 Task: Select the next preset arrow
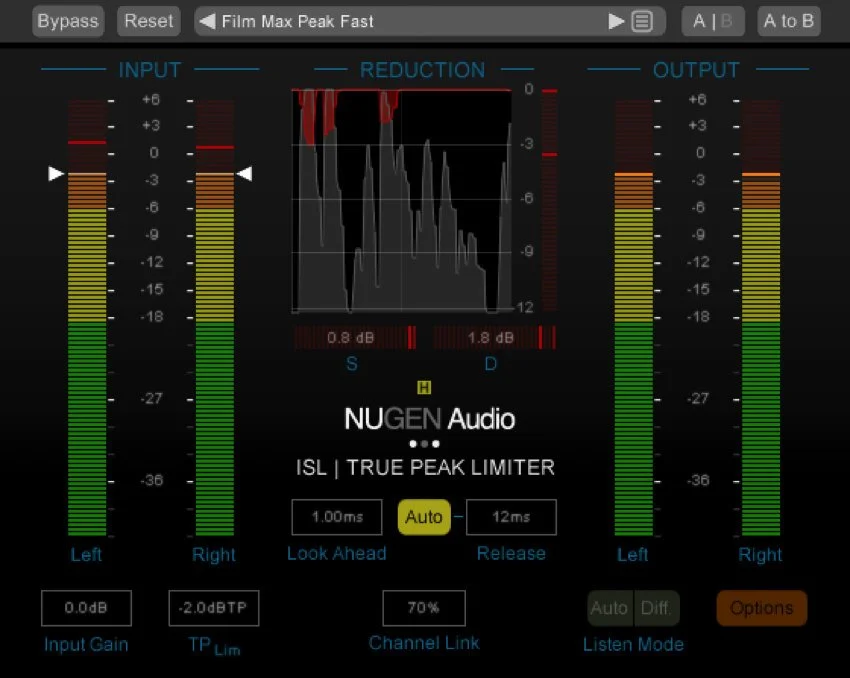pyautogui.click(x=616, y=21)
